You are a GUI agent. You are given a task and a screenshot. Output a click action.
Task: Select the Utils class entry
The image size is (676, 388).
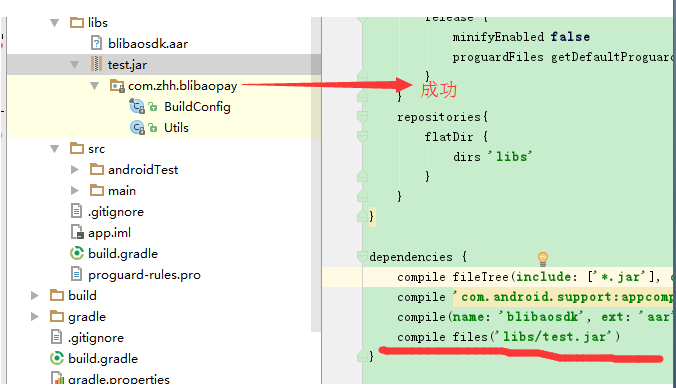tap(176, 128)
